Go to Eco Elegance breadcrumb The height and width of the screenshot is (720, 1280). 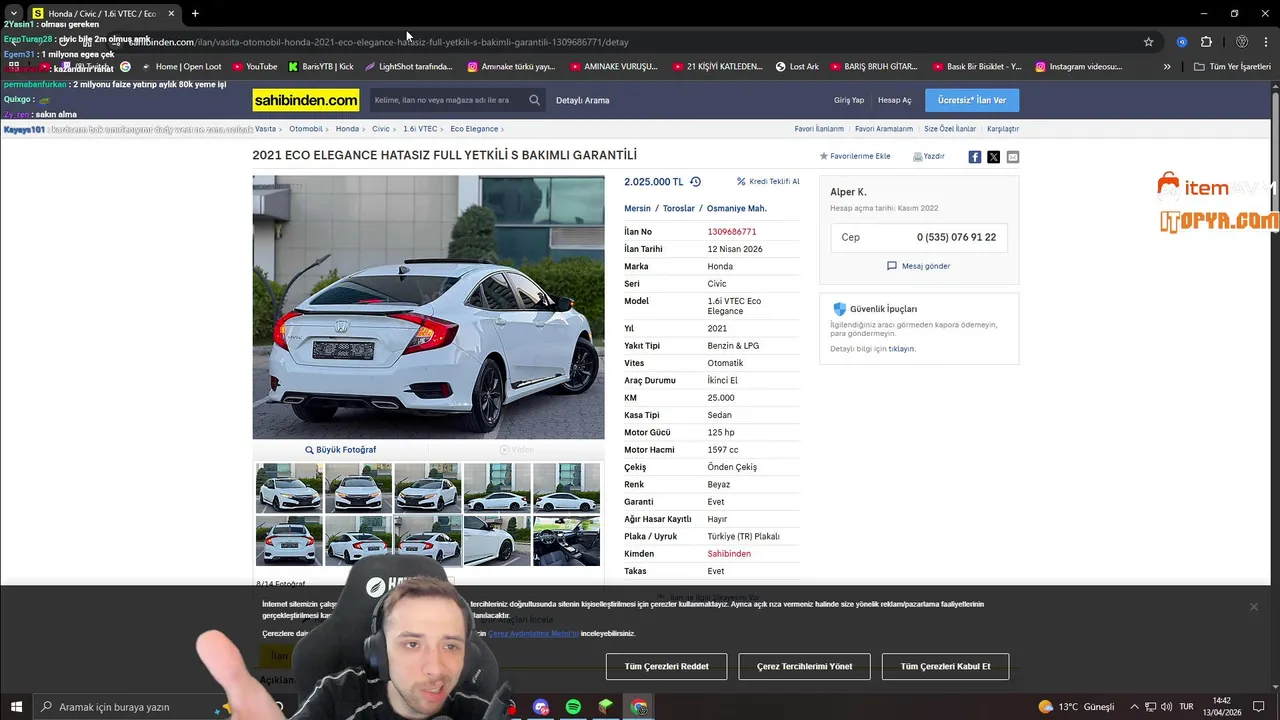[474, 129]
